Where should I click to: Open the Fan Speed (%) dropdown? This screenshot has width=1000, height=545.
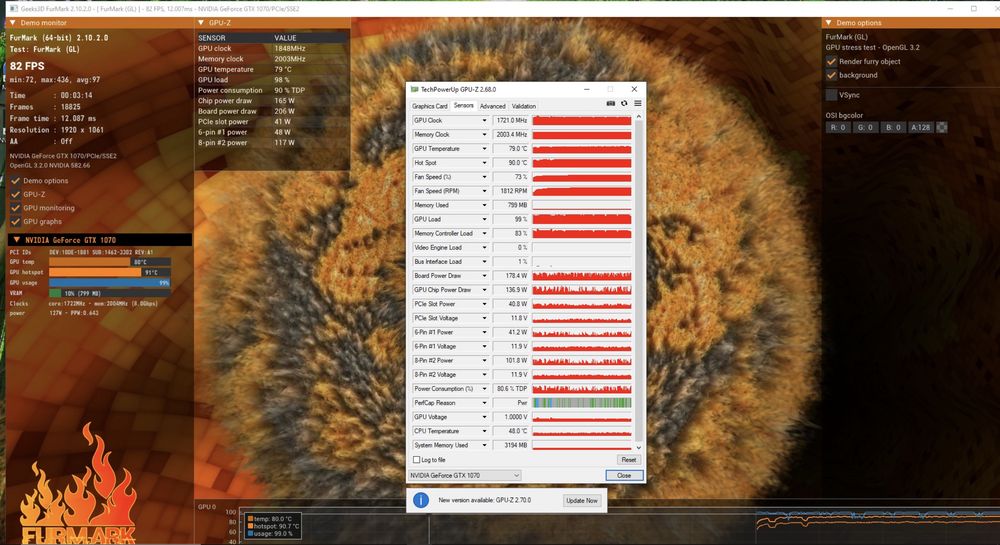coord(484,177)
